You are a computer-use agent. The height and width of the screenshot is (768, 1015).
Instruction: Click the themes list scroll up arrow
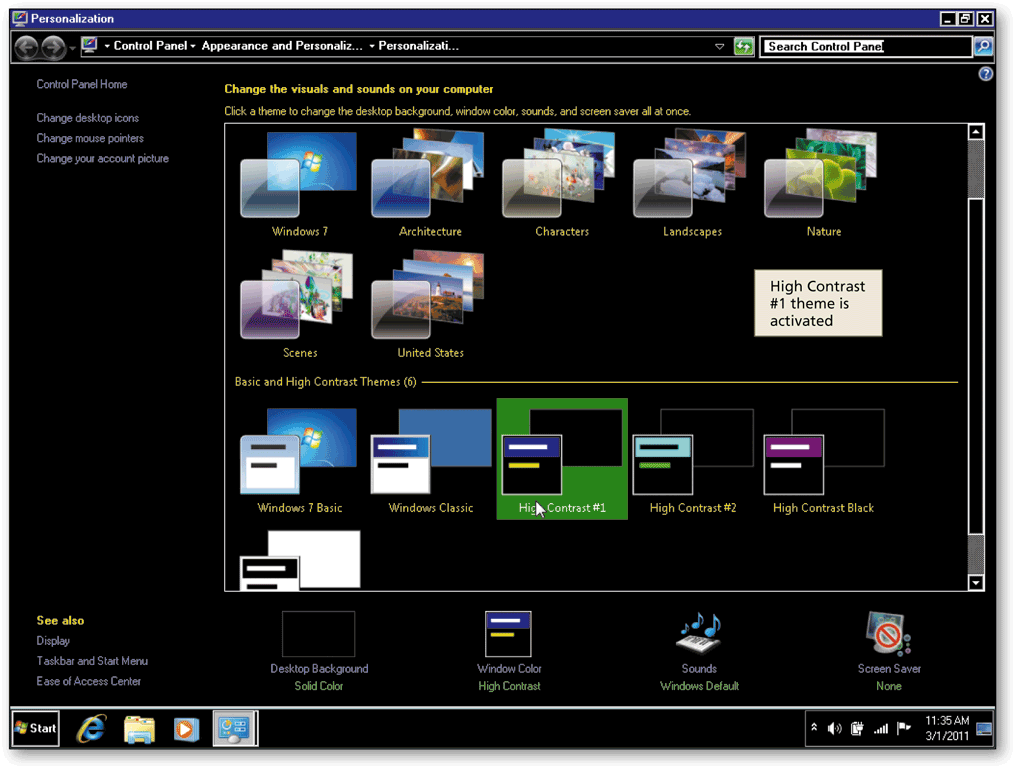[x=976, y=132]
